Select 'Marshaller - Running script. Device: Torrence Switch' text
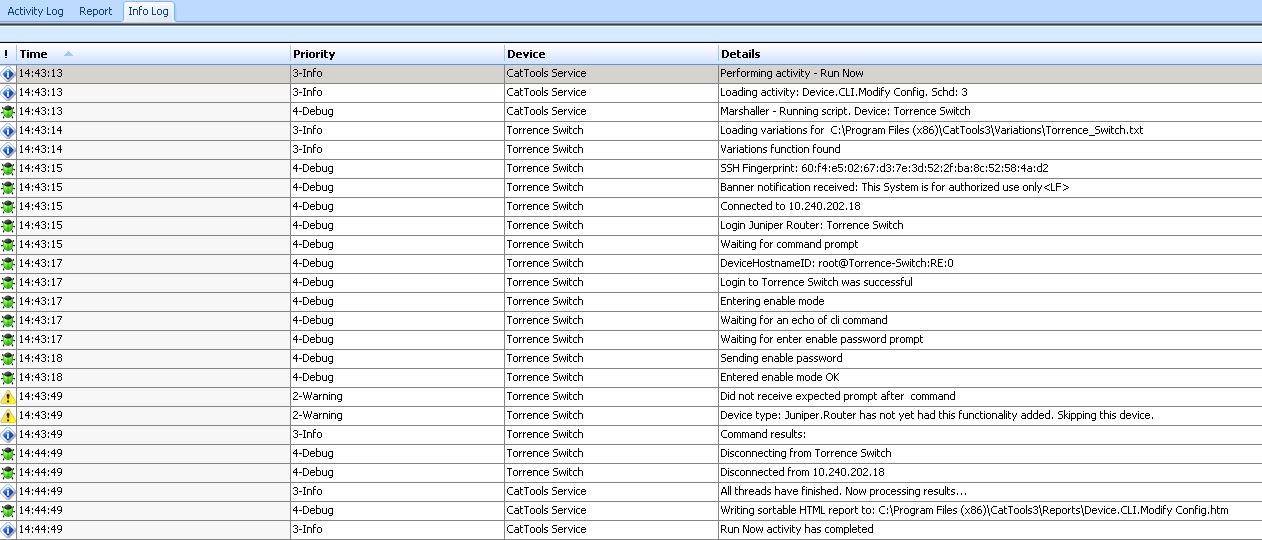 pos(845,111)
